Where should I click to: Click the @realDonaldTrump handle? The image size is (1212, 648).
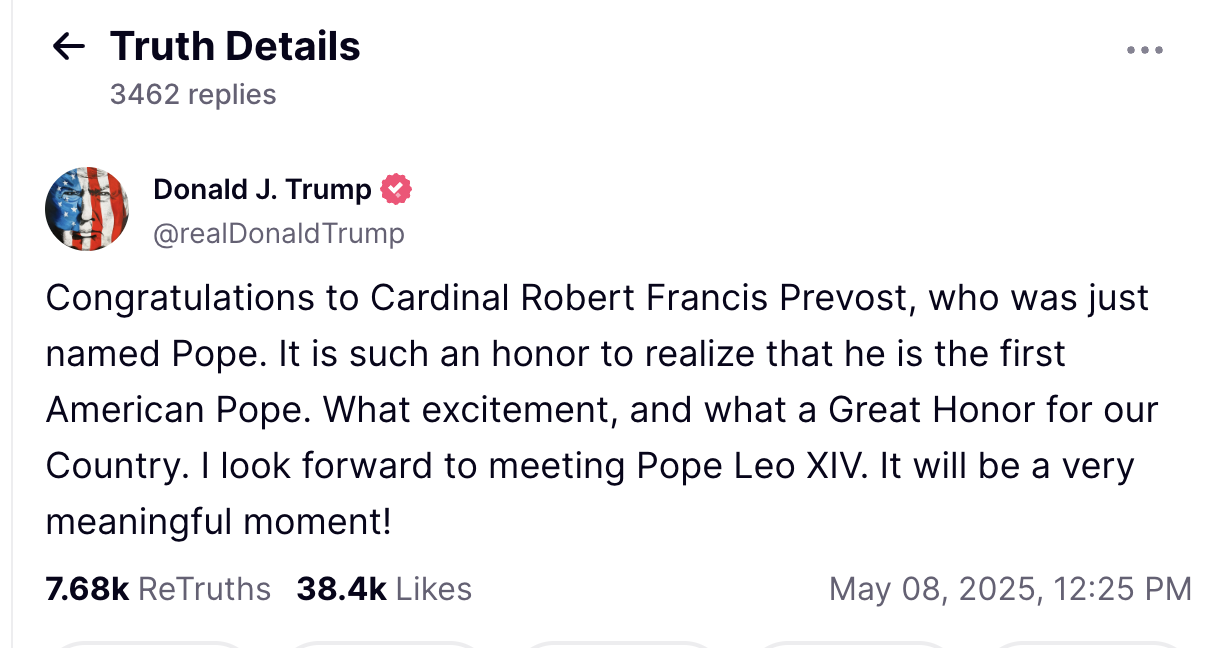pyautogui.click(x=278, y=234)
